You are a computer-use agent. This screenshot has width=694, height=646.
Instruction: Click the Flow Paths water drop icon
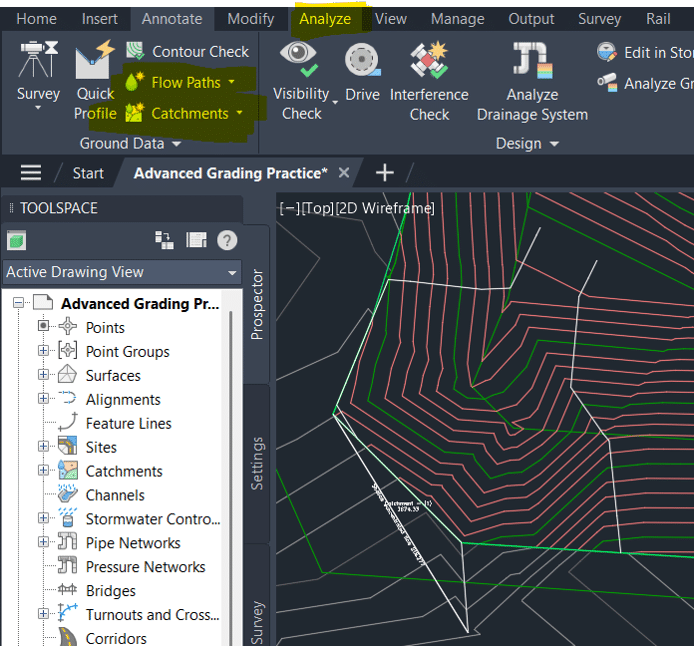point(135,81)
